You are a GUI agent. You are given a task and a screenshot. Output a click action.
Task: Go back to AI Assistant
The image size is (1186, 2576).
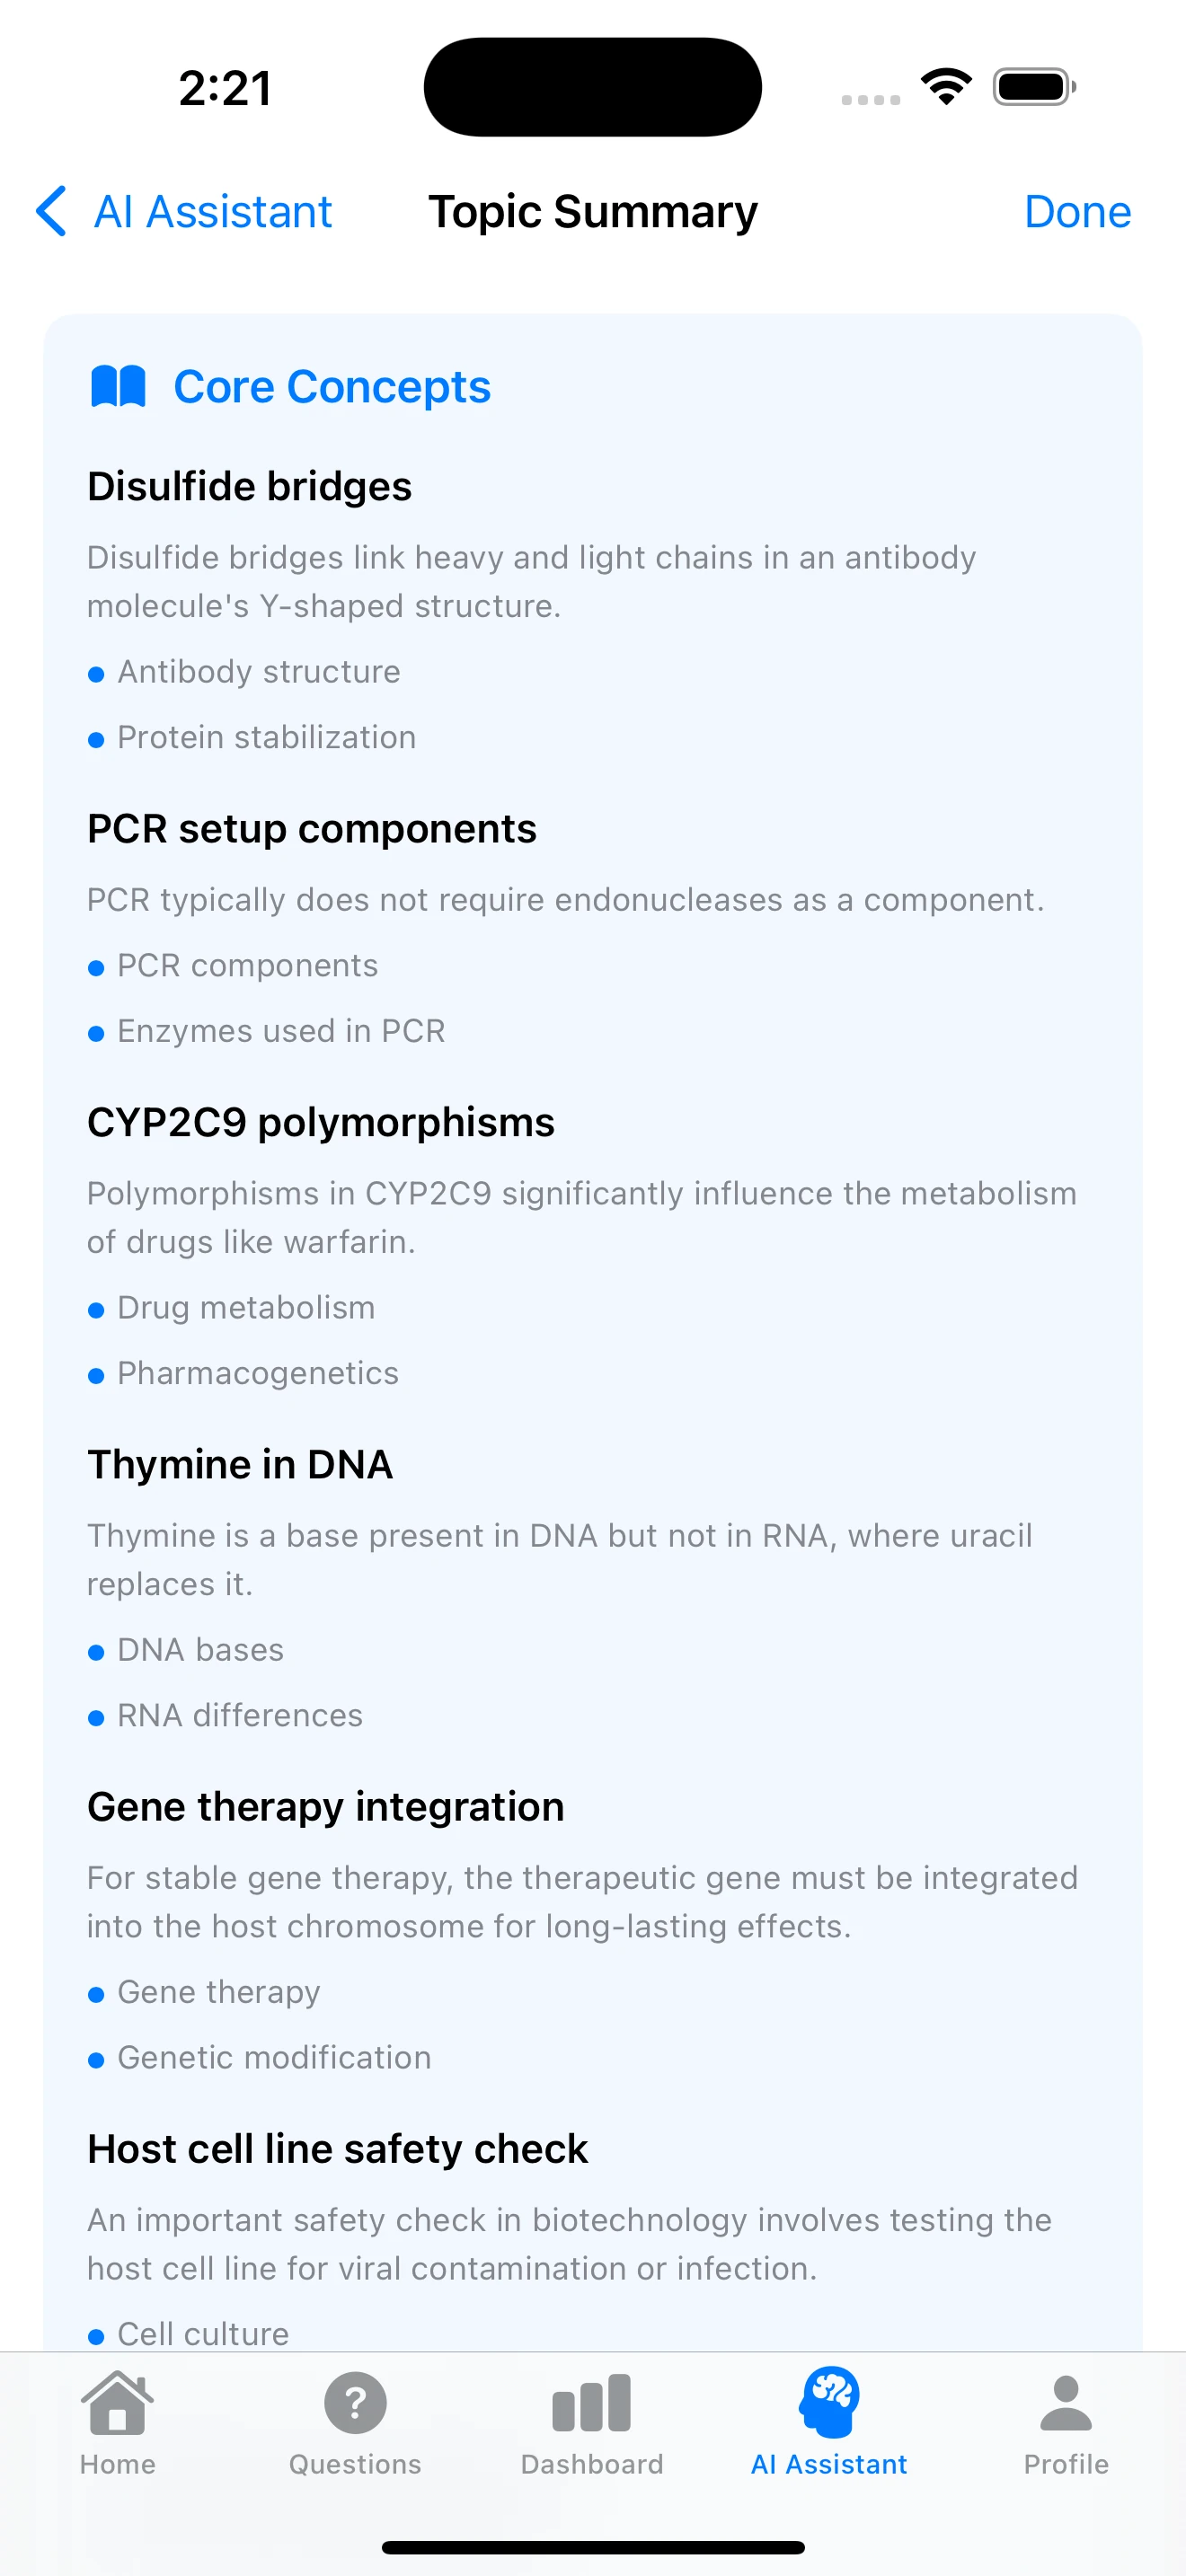[x=212, y=212]
